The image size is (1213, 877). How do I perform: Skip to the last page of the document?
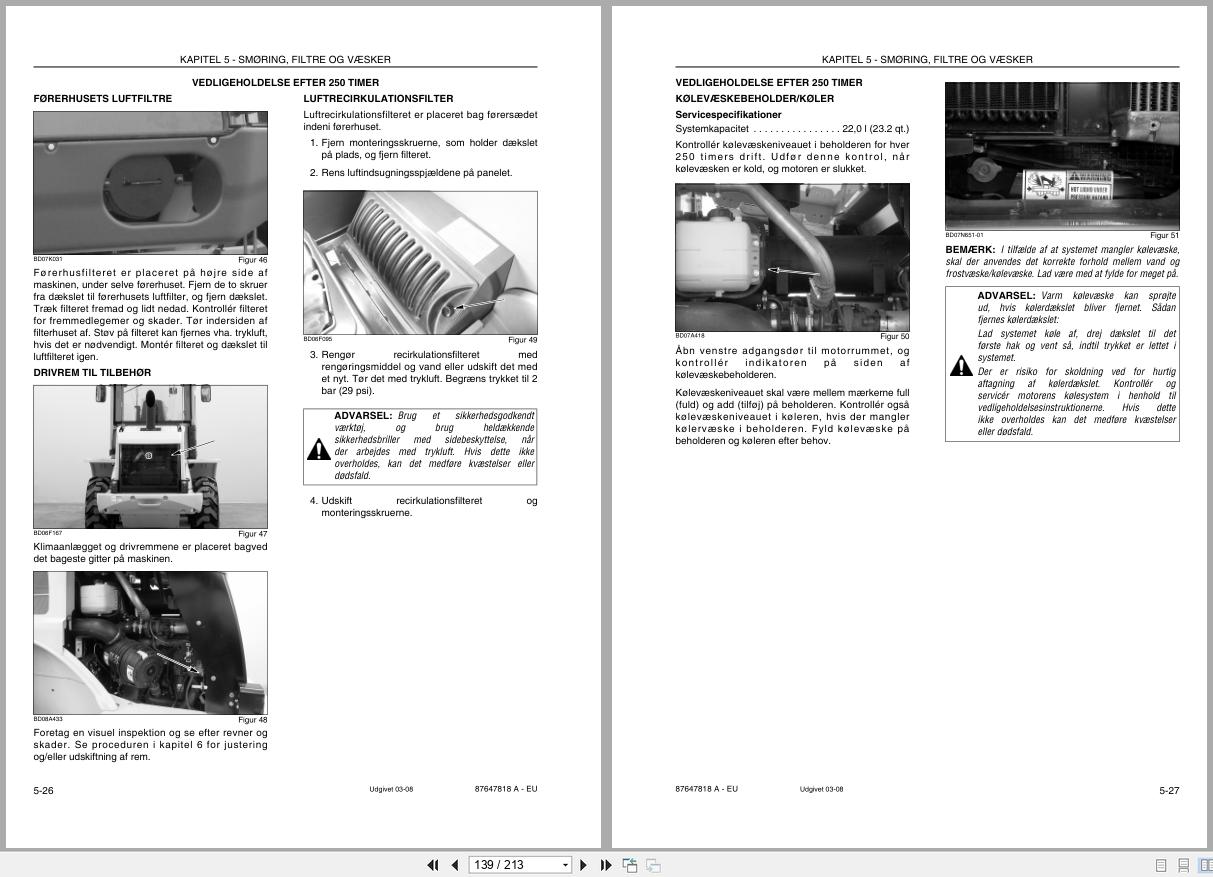[x=605, y=864]
